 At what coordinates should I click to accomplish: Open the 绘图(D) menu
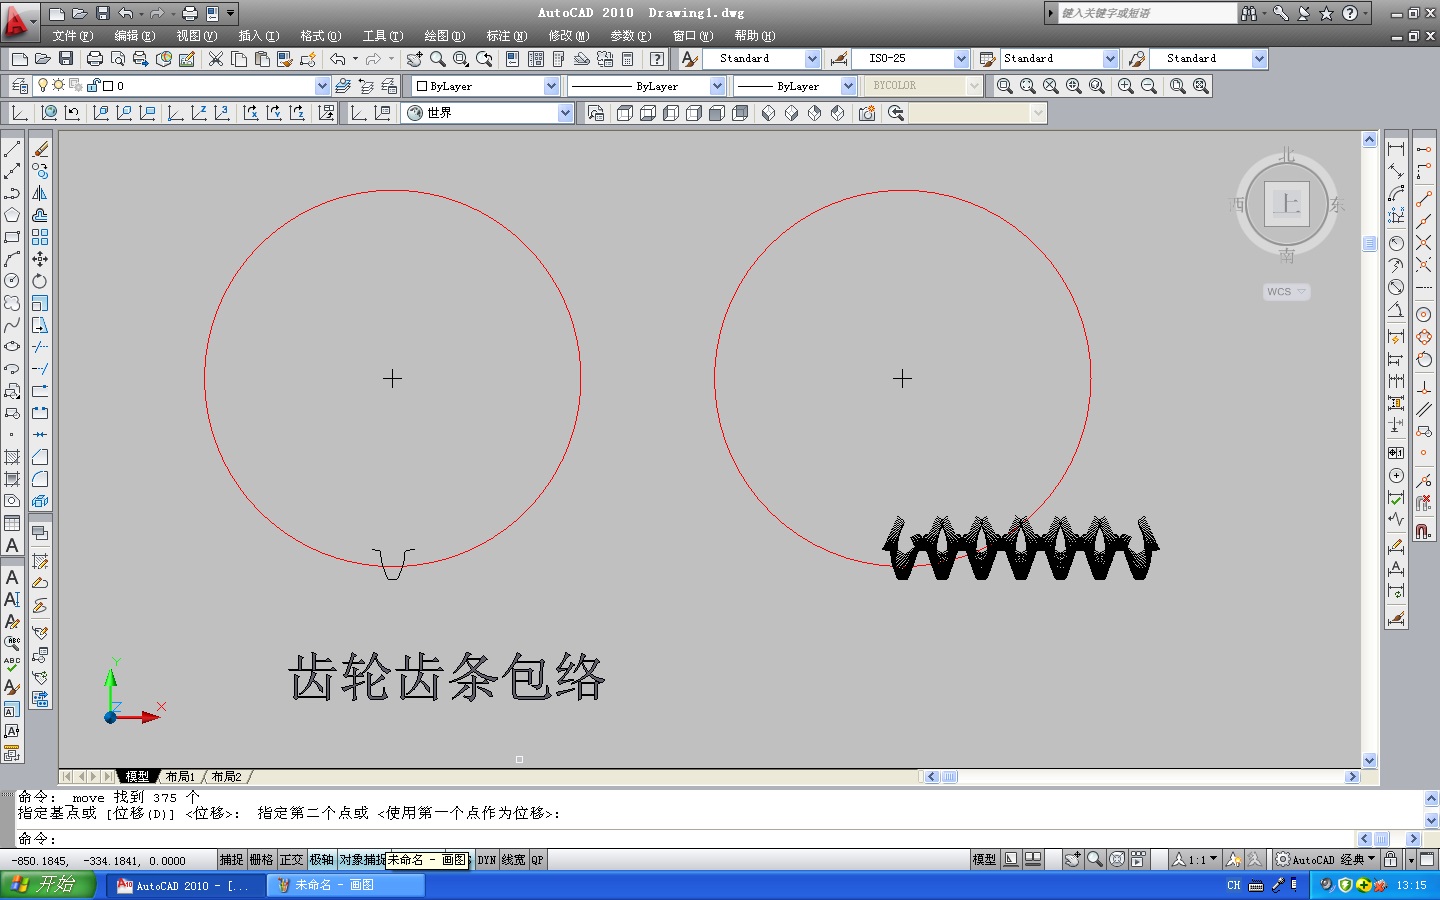(x=445, y=36)
